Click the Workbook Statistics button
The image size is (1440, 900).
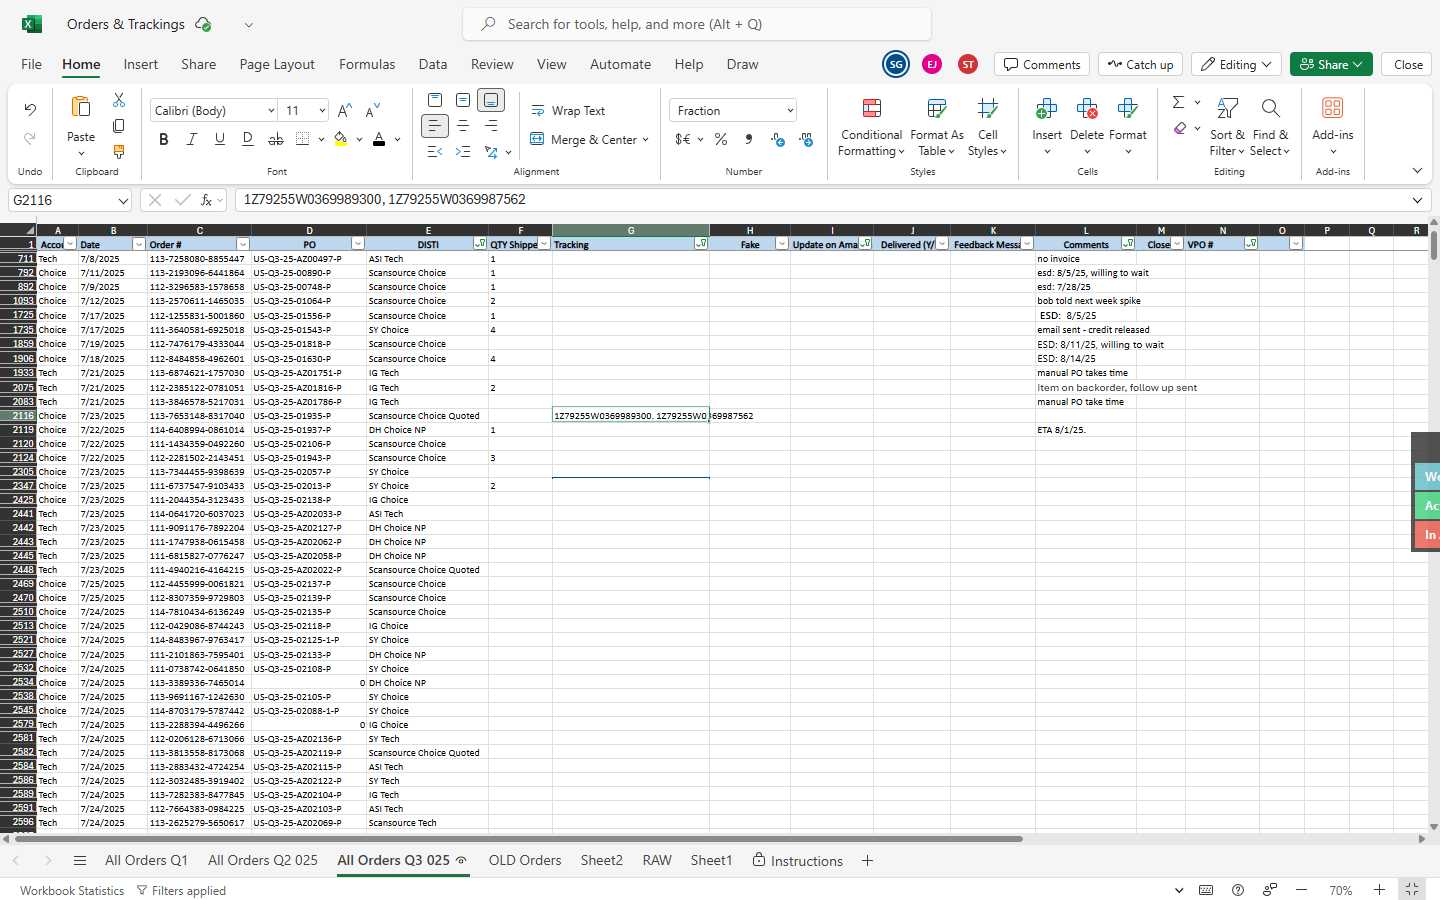tap(72, 890)
